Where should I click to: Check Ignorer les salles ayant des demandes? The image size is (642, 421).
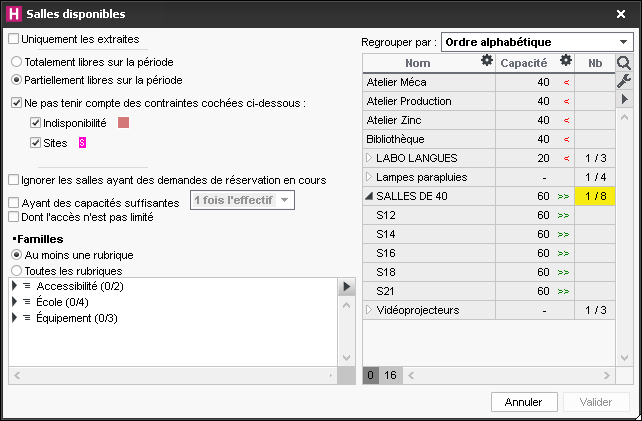(x=14, y=180)
